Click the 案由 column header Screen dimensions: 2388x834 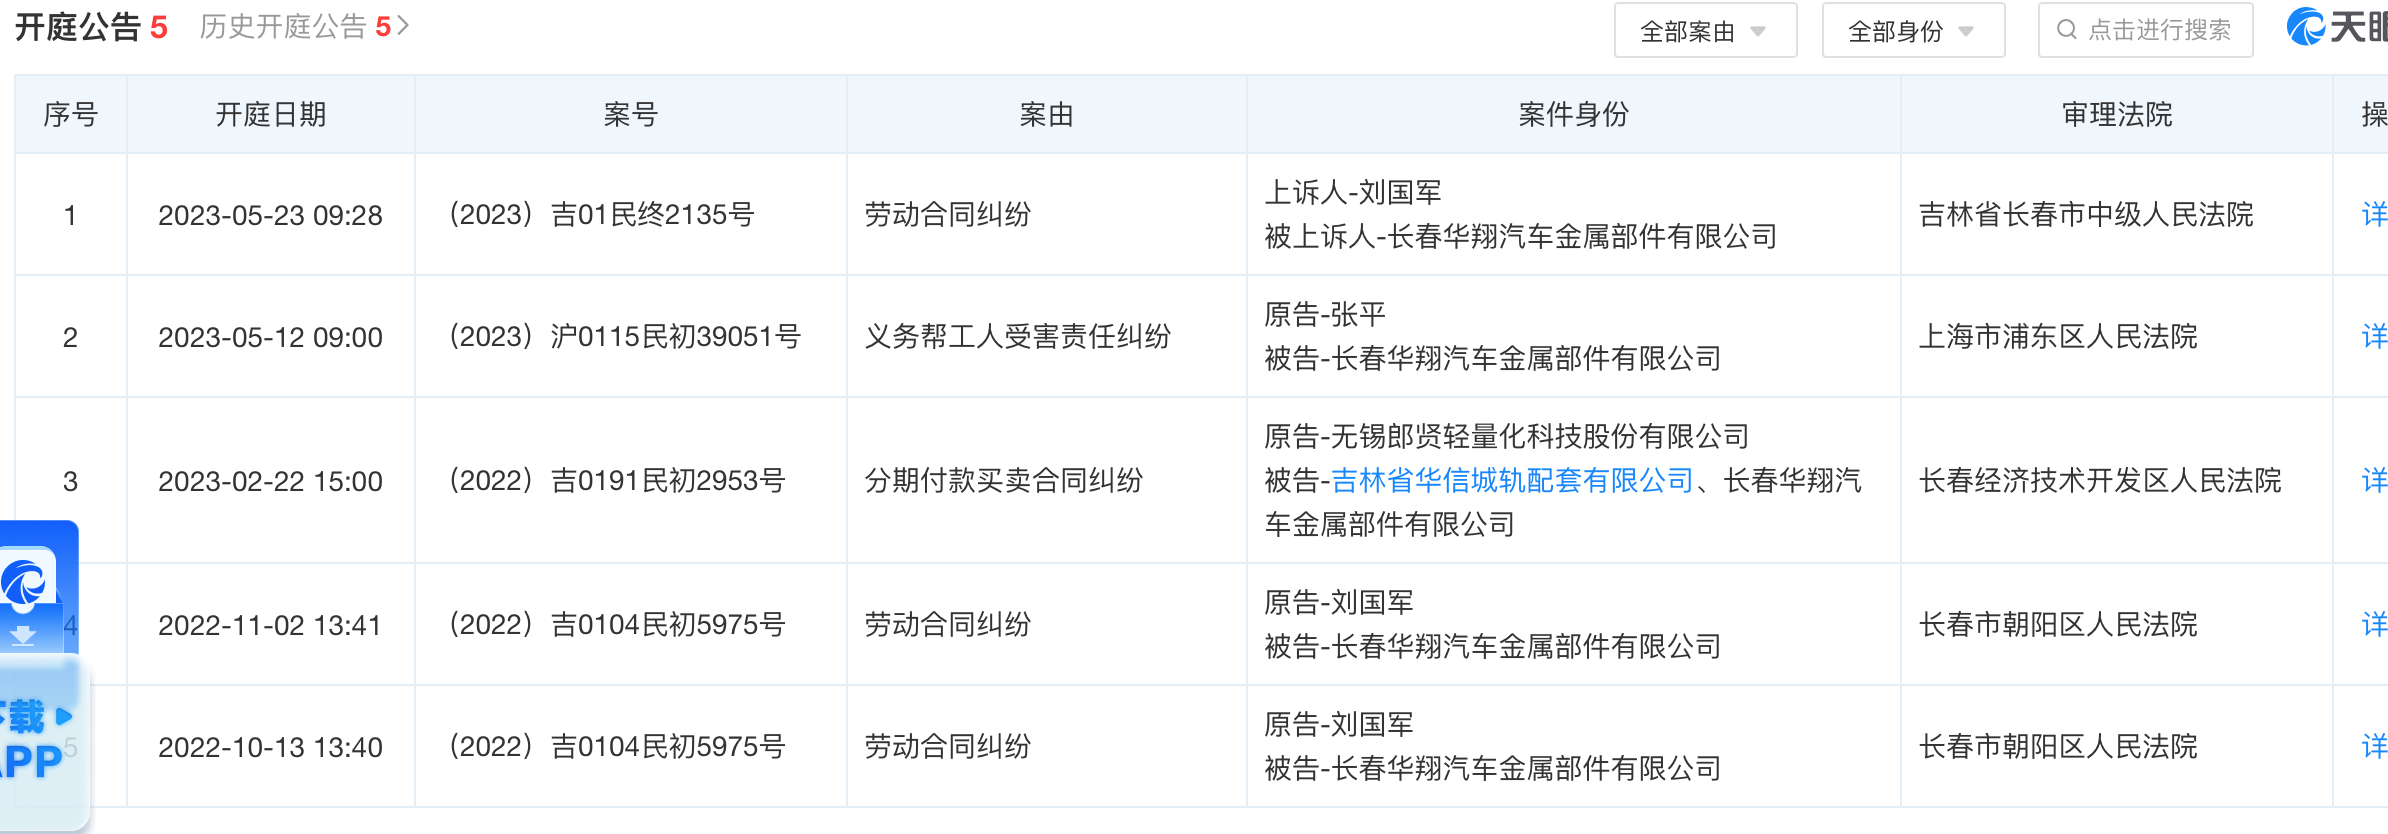tap(1046, 115)
